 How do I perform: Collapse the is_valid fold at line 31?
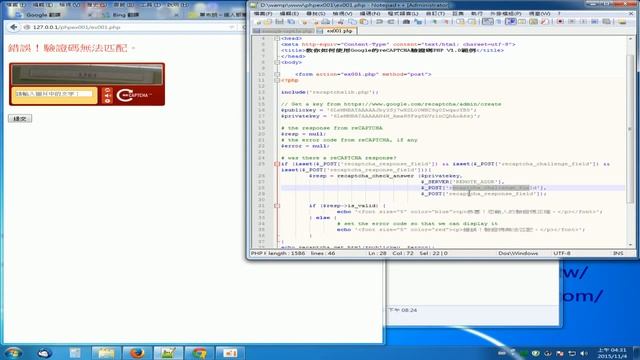click(x=277, y=206)
